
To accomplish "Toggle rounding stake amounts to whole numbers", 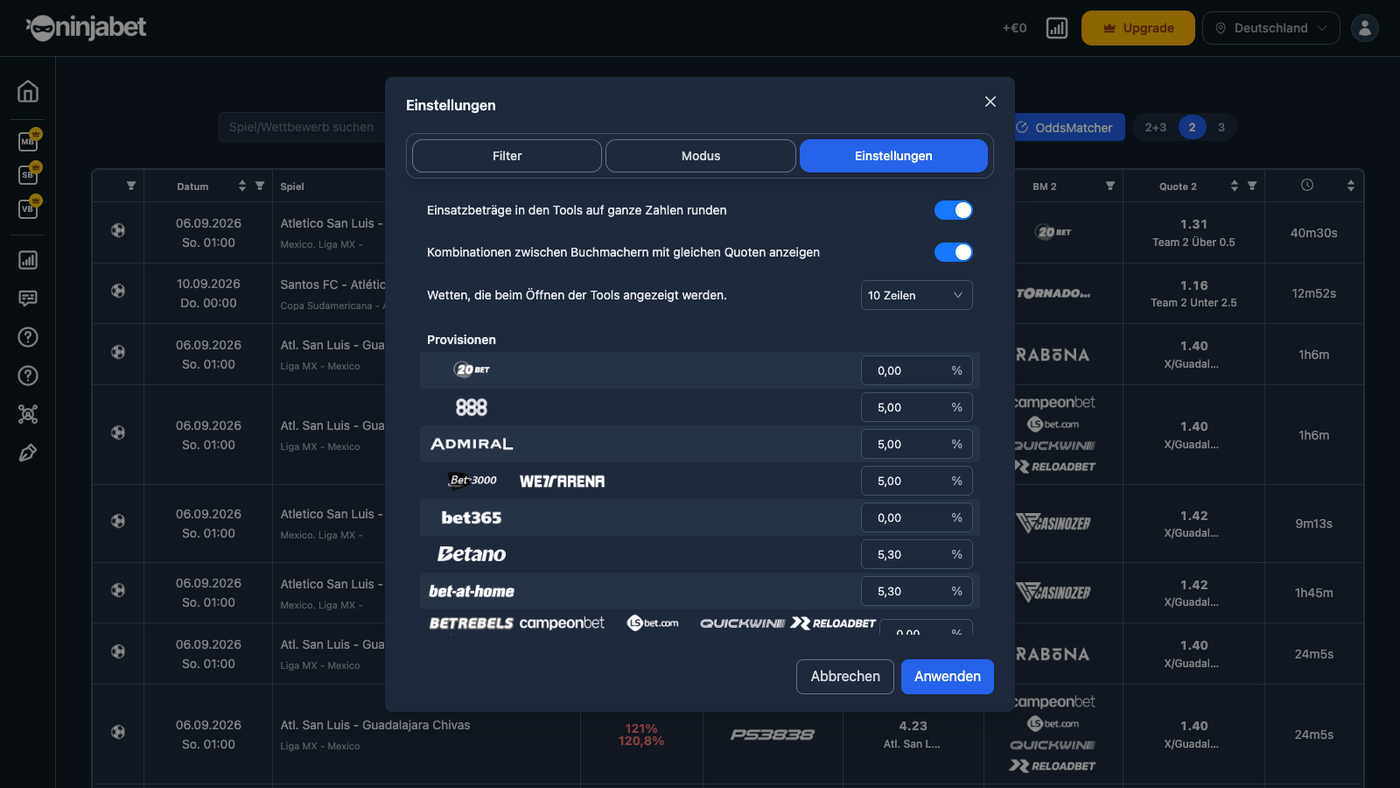I will click(953, 210).
